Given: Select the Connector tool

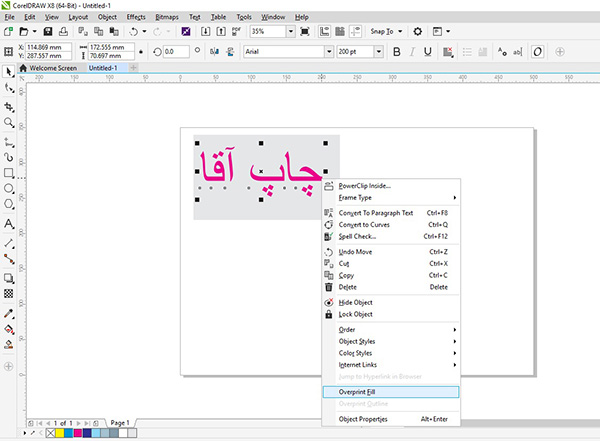Looking at the screenshot, I should (x=9, y=259).
